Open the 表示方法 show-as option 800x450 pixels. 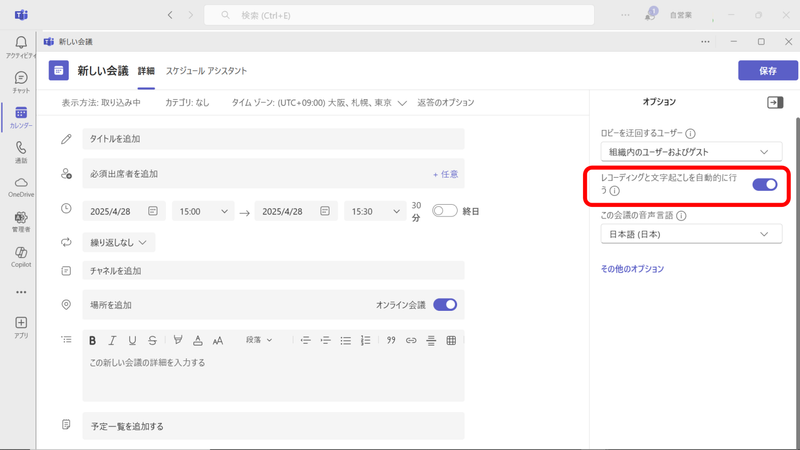[101, 103]
